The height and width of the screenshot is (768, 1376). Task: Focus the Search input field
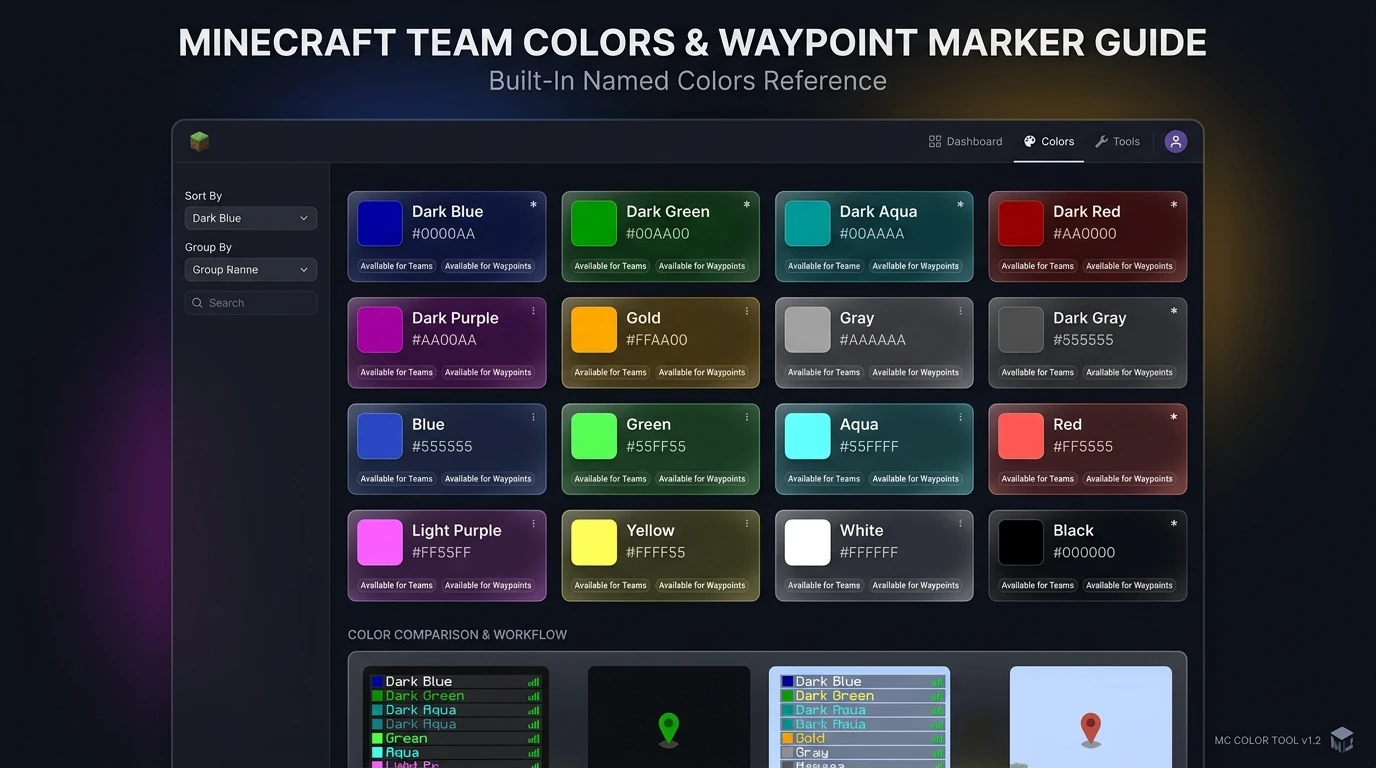pos(251,303)
